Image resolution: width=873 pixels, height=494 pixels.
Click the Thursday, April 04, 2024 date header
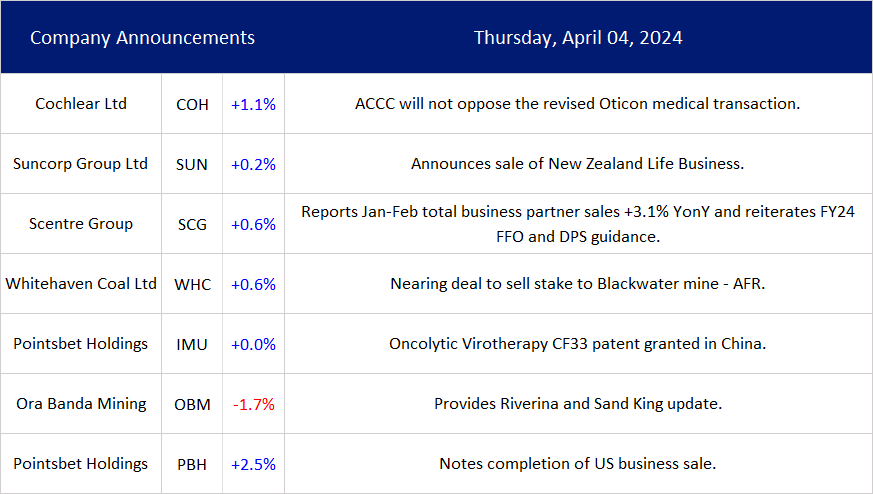pyautogui.click(x=578, y=38)
